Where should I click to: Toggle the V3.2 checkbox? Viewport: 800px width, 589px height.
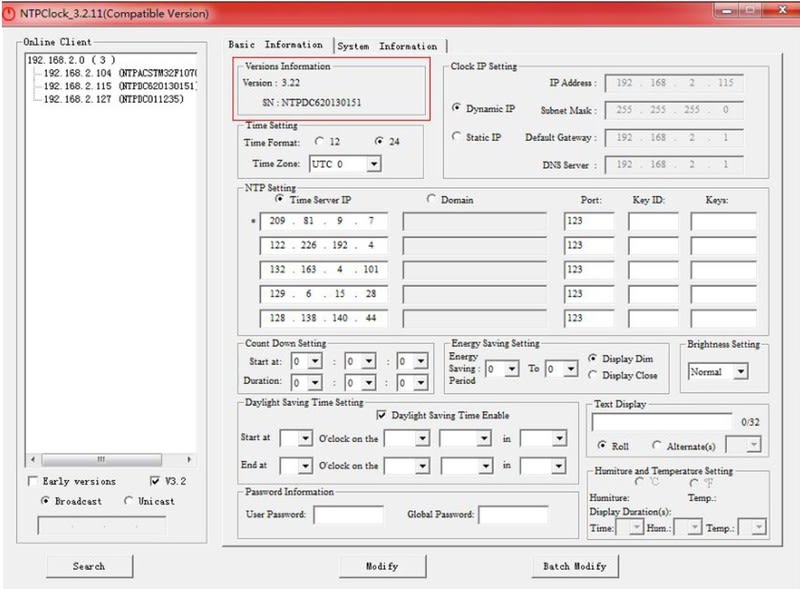(x=154, y=481)
